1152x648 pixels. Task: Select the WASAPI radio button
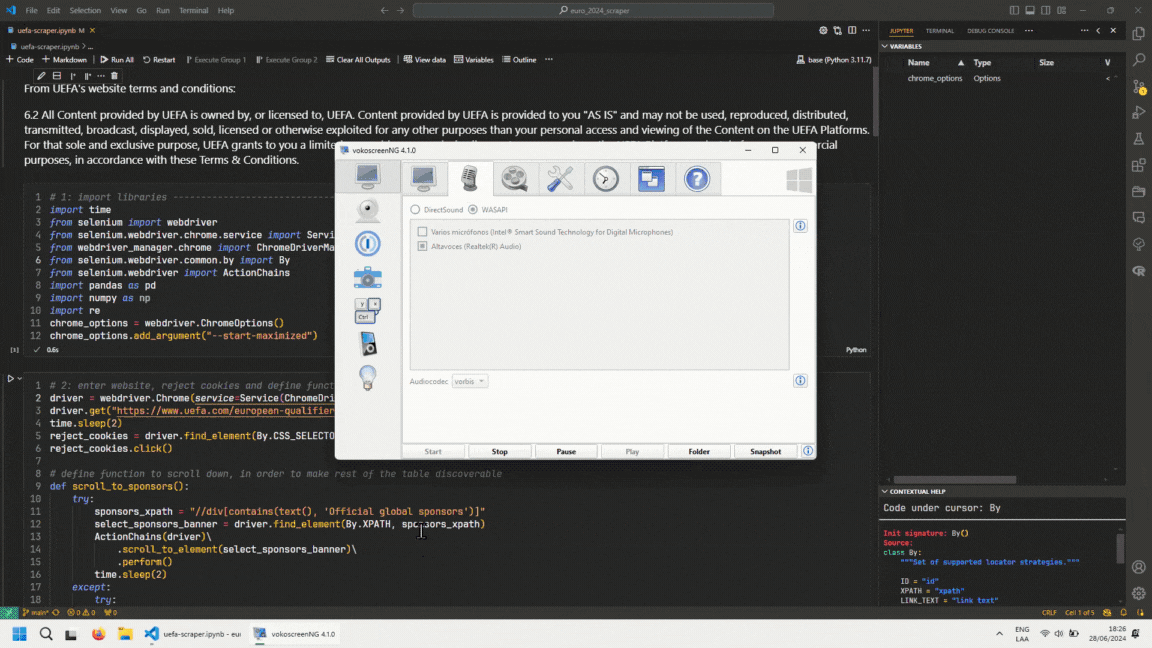pos(472,209)
